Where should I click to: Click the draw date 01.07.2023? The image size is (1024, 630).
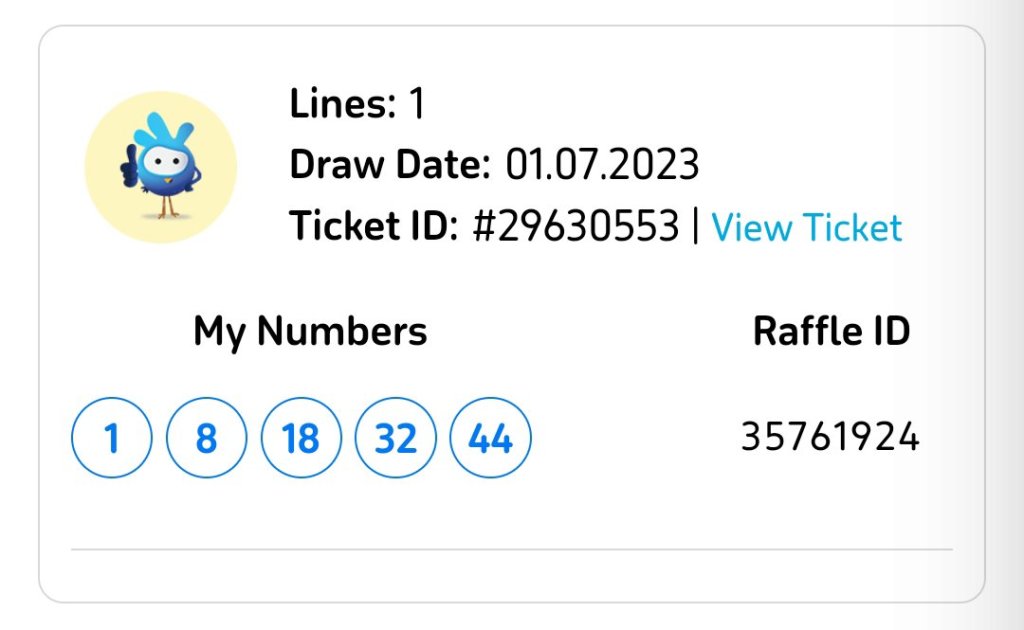pos(602,164)
